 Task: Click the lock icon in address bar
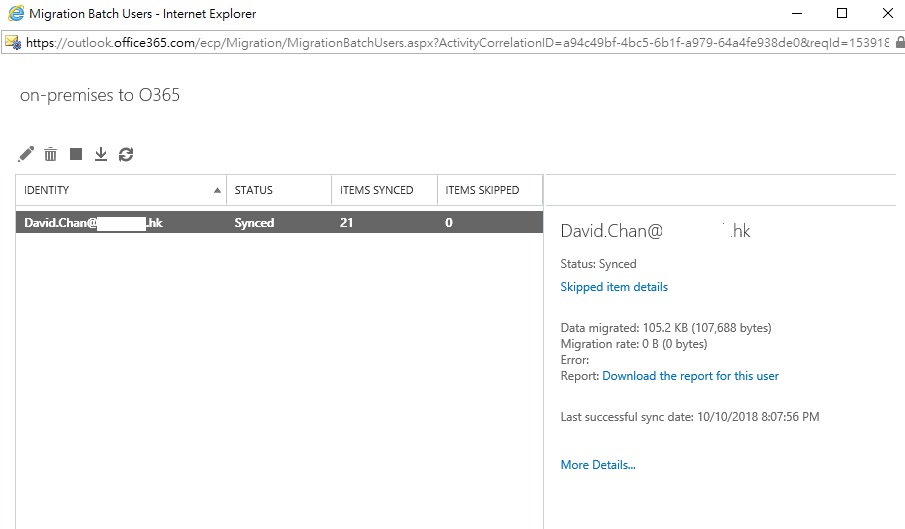(900, 43)
